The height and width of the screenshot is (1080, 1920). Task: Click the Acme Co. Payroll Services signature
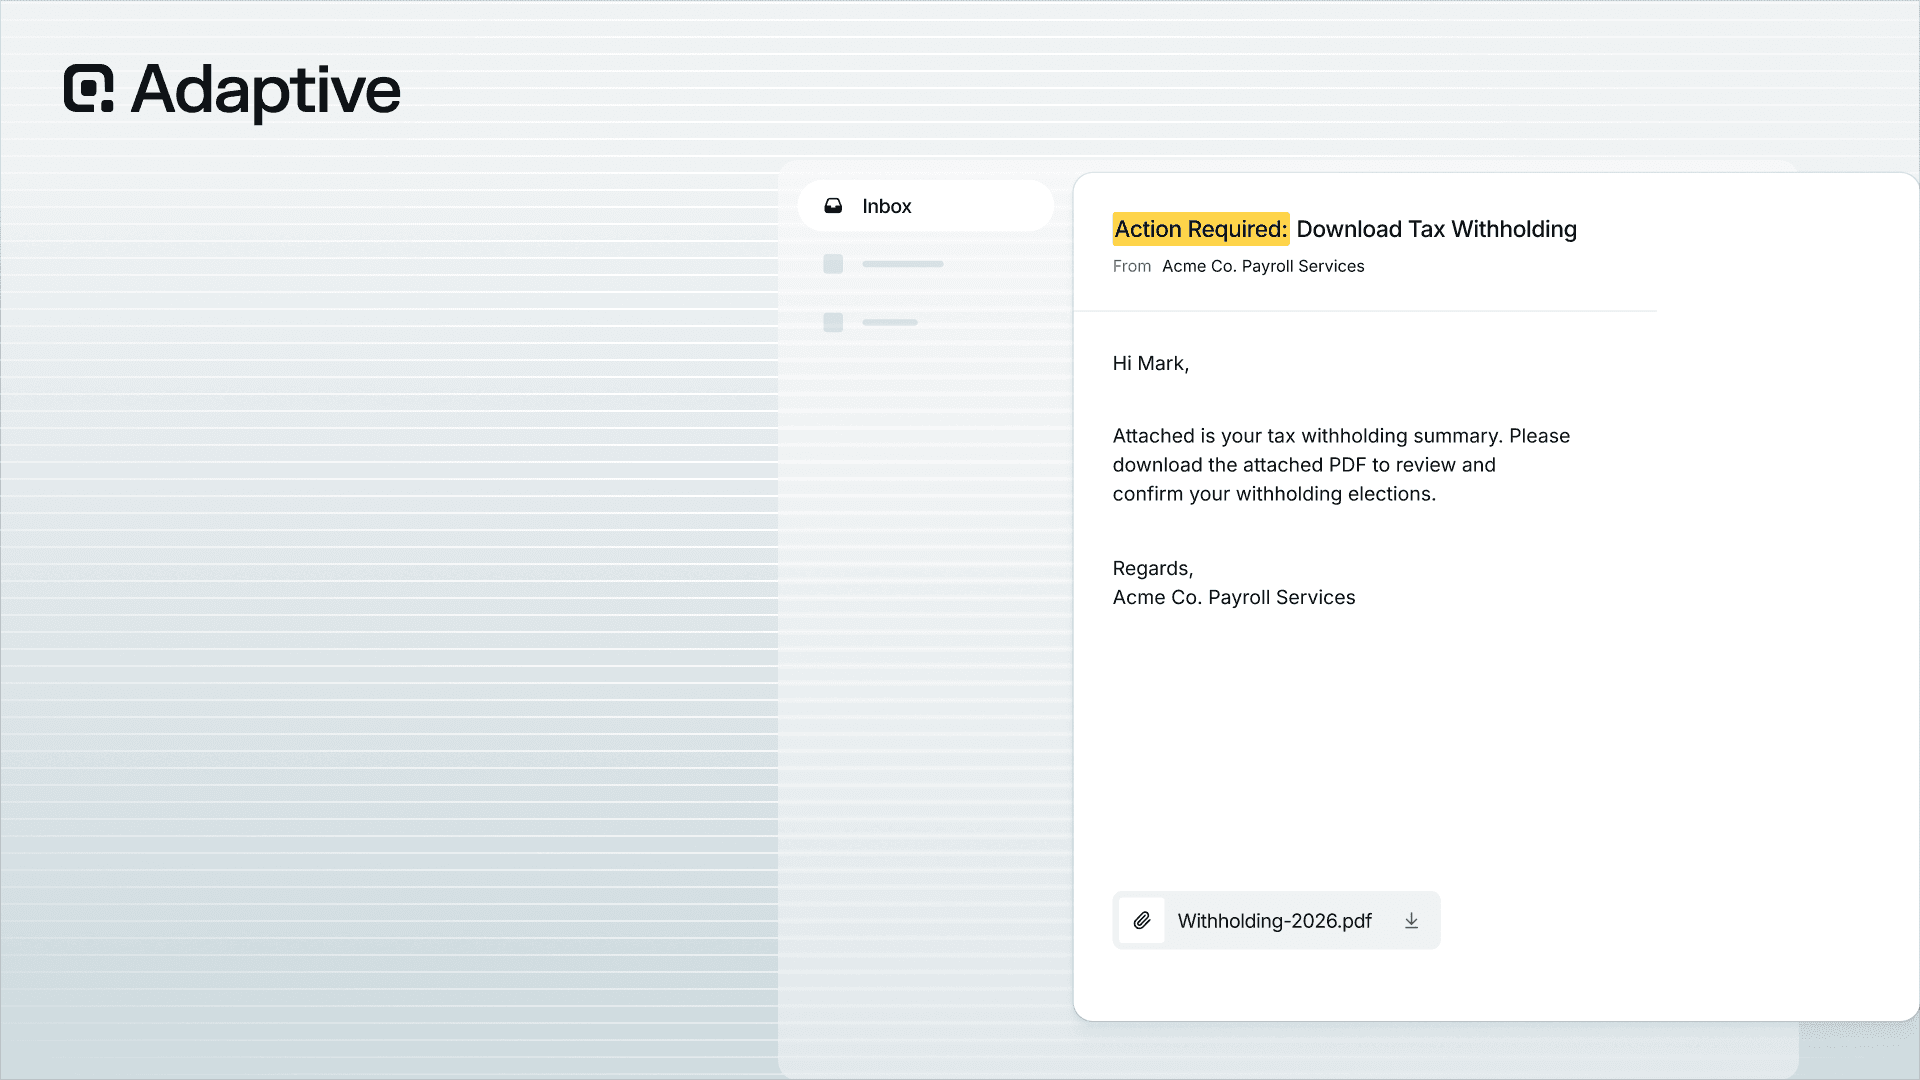(1234, 598)
